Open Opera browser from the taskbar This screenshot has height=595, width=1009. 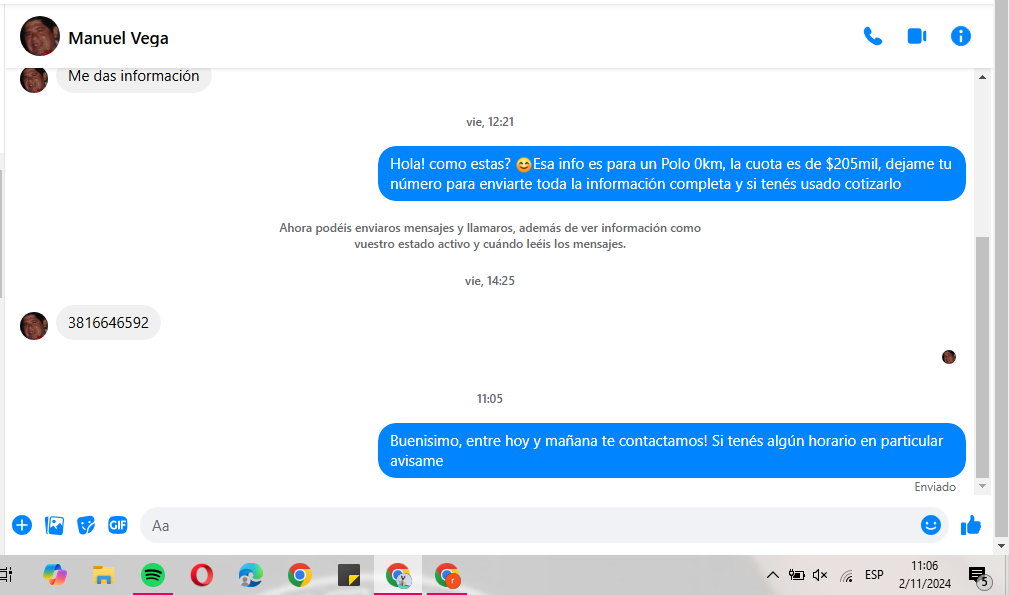[201, 574]
